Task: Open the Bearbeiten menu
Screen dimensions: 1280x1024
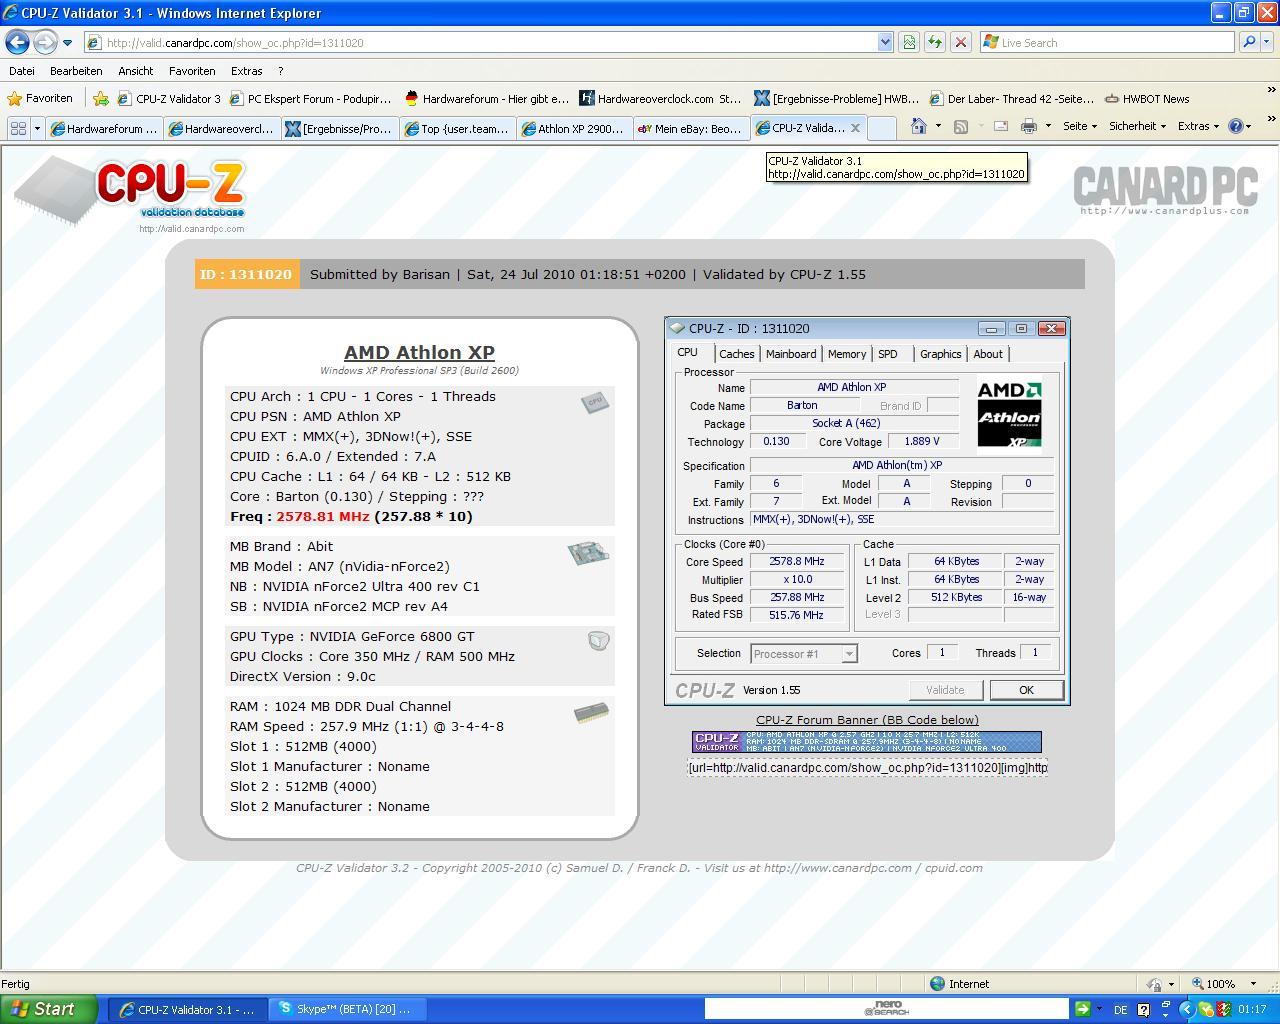Action: click(76, 71)
